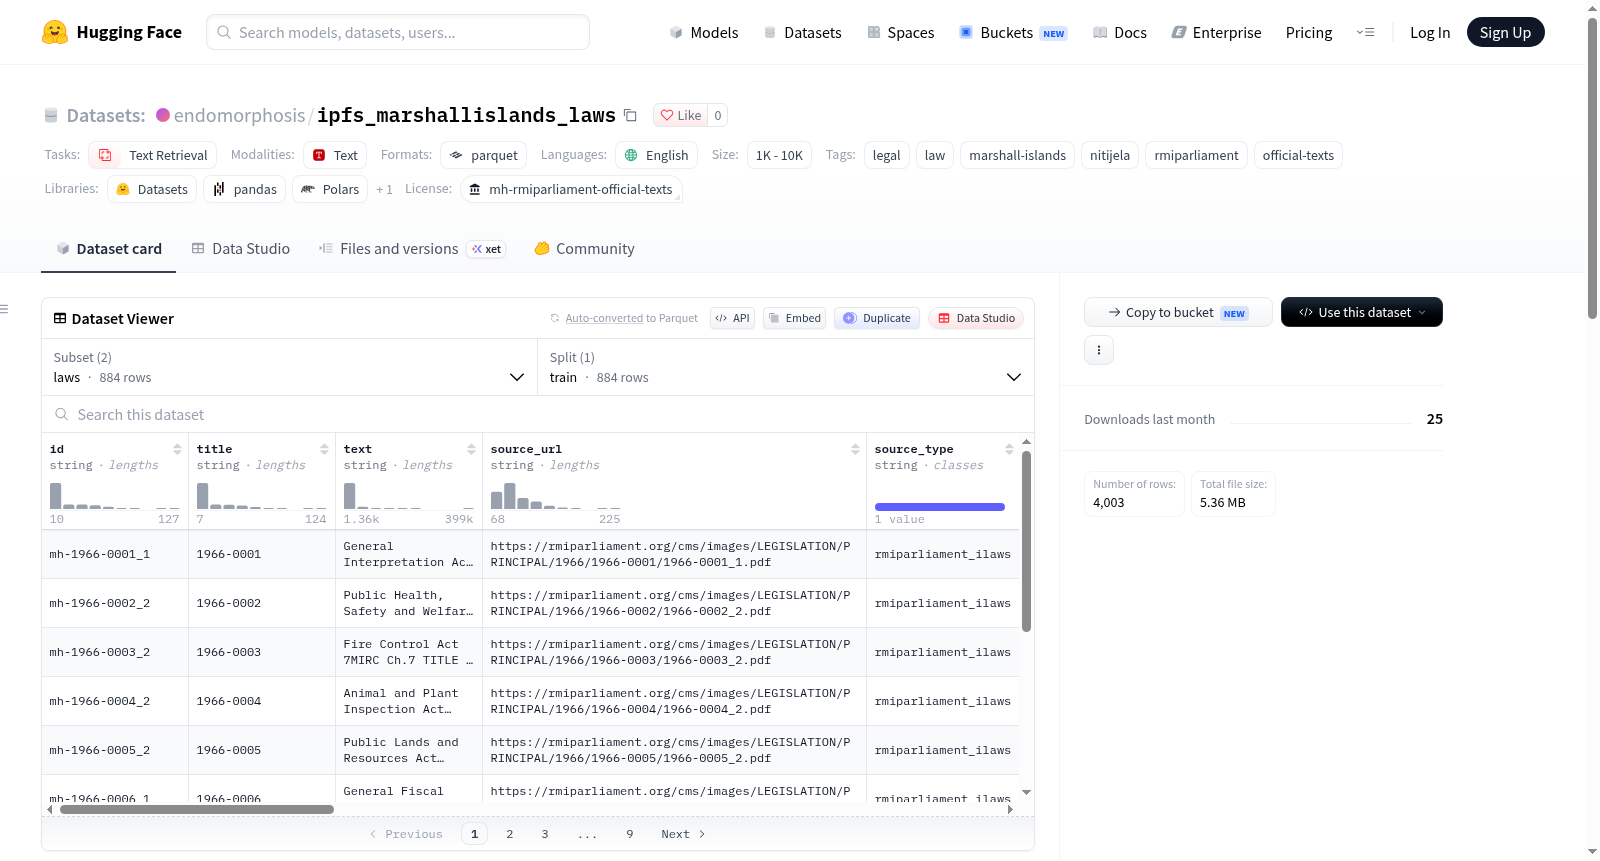Screen dimensions: 1600x861
Task: Click the left sidebar toggle icon
Action: 4,309
